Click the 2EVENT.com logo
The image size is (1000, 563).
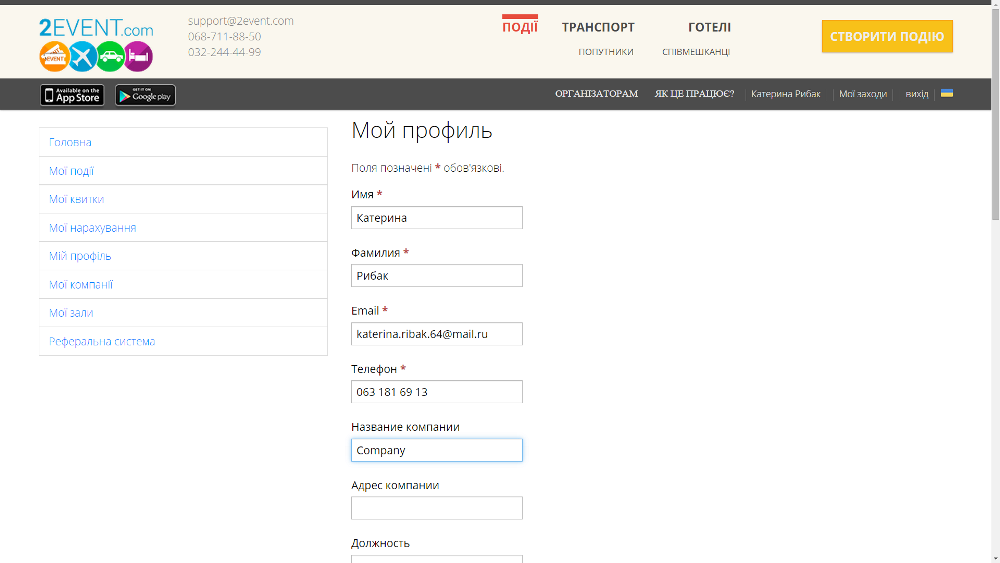pyautogui.click(x=96, y=28)
